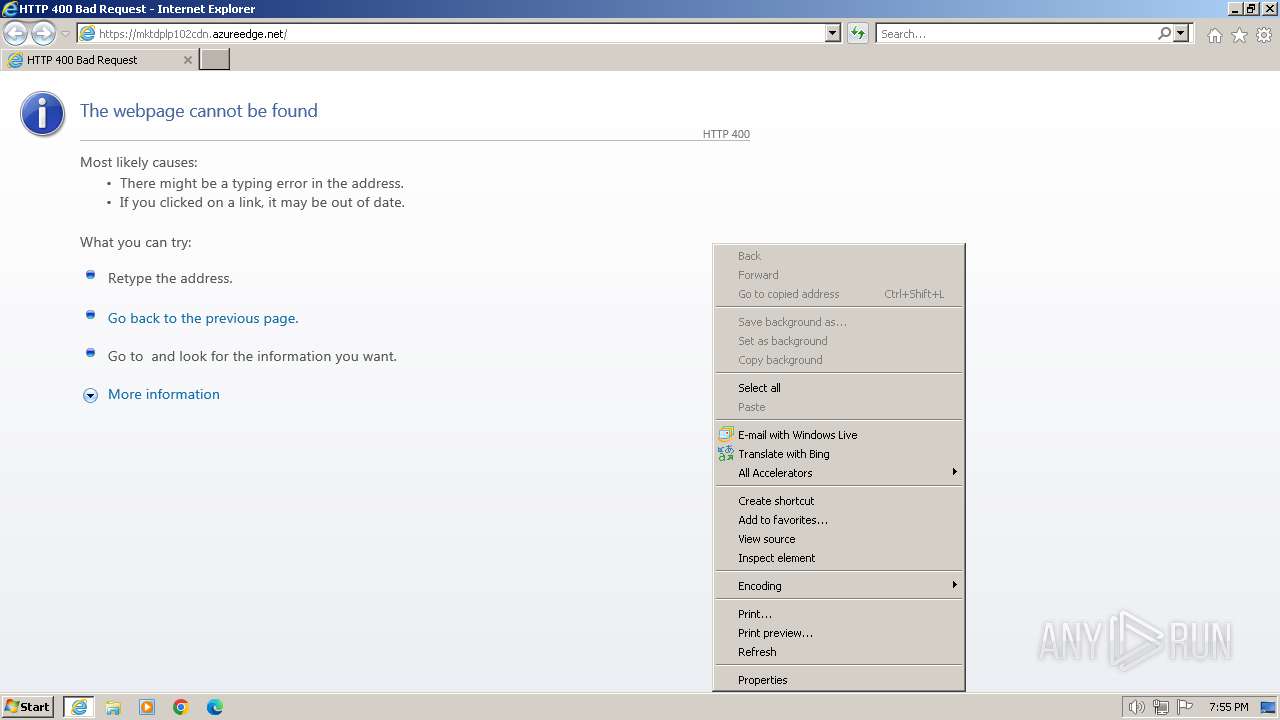1280x720 pixels.
Task: Restore down the Internet Explorer window
Action: (1252, 9)
